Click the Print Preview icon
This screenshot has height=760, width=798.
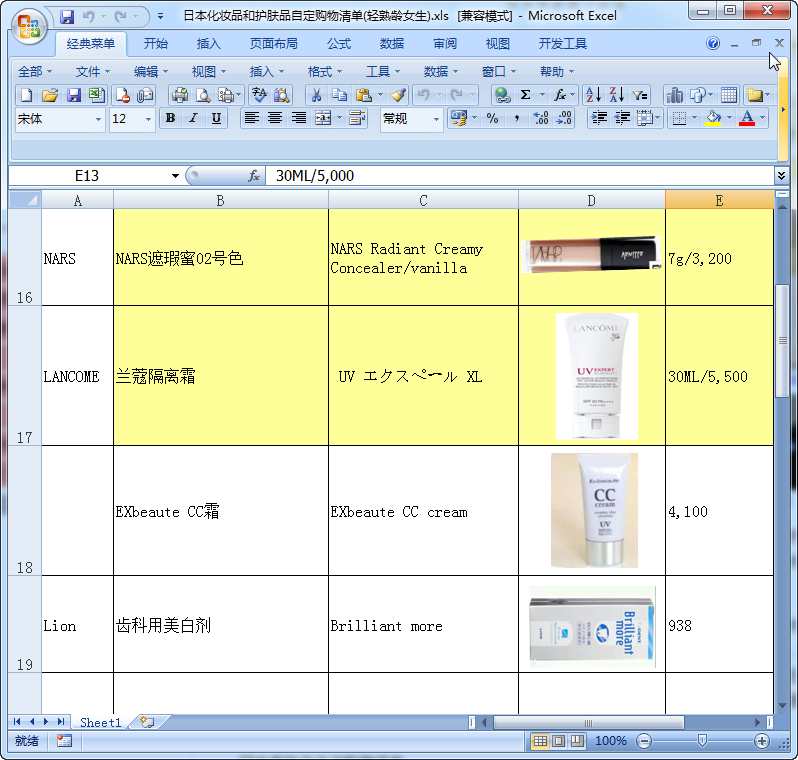203,95
